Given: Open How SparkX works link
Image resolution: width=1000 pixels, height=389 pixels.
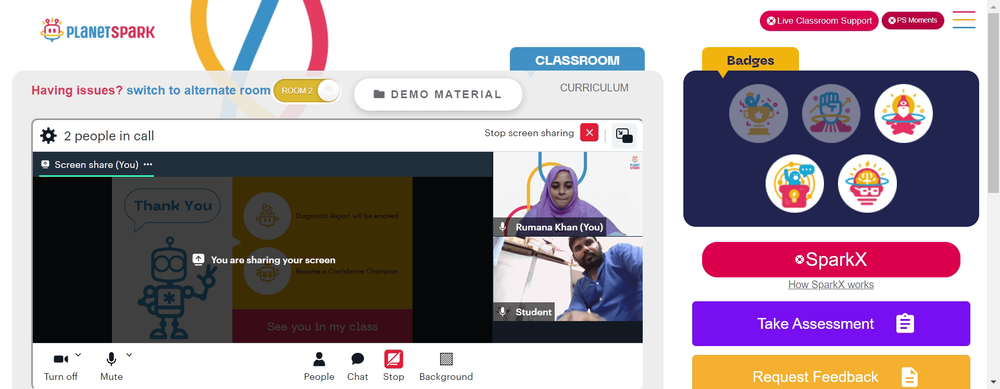Looking at the screenshot, I should coord(831,285).
